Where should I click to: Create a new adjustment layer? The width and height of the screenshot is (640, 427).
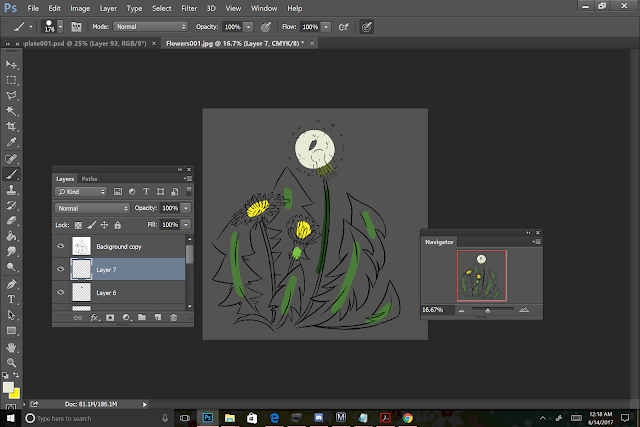pos(126,317)
